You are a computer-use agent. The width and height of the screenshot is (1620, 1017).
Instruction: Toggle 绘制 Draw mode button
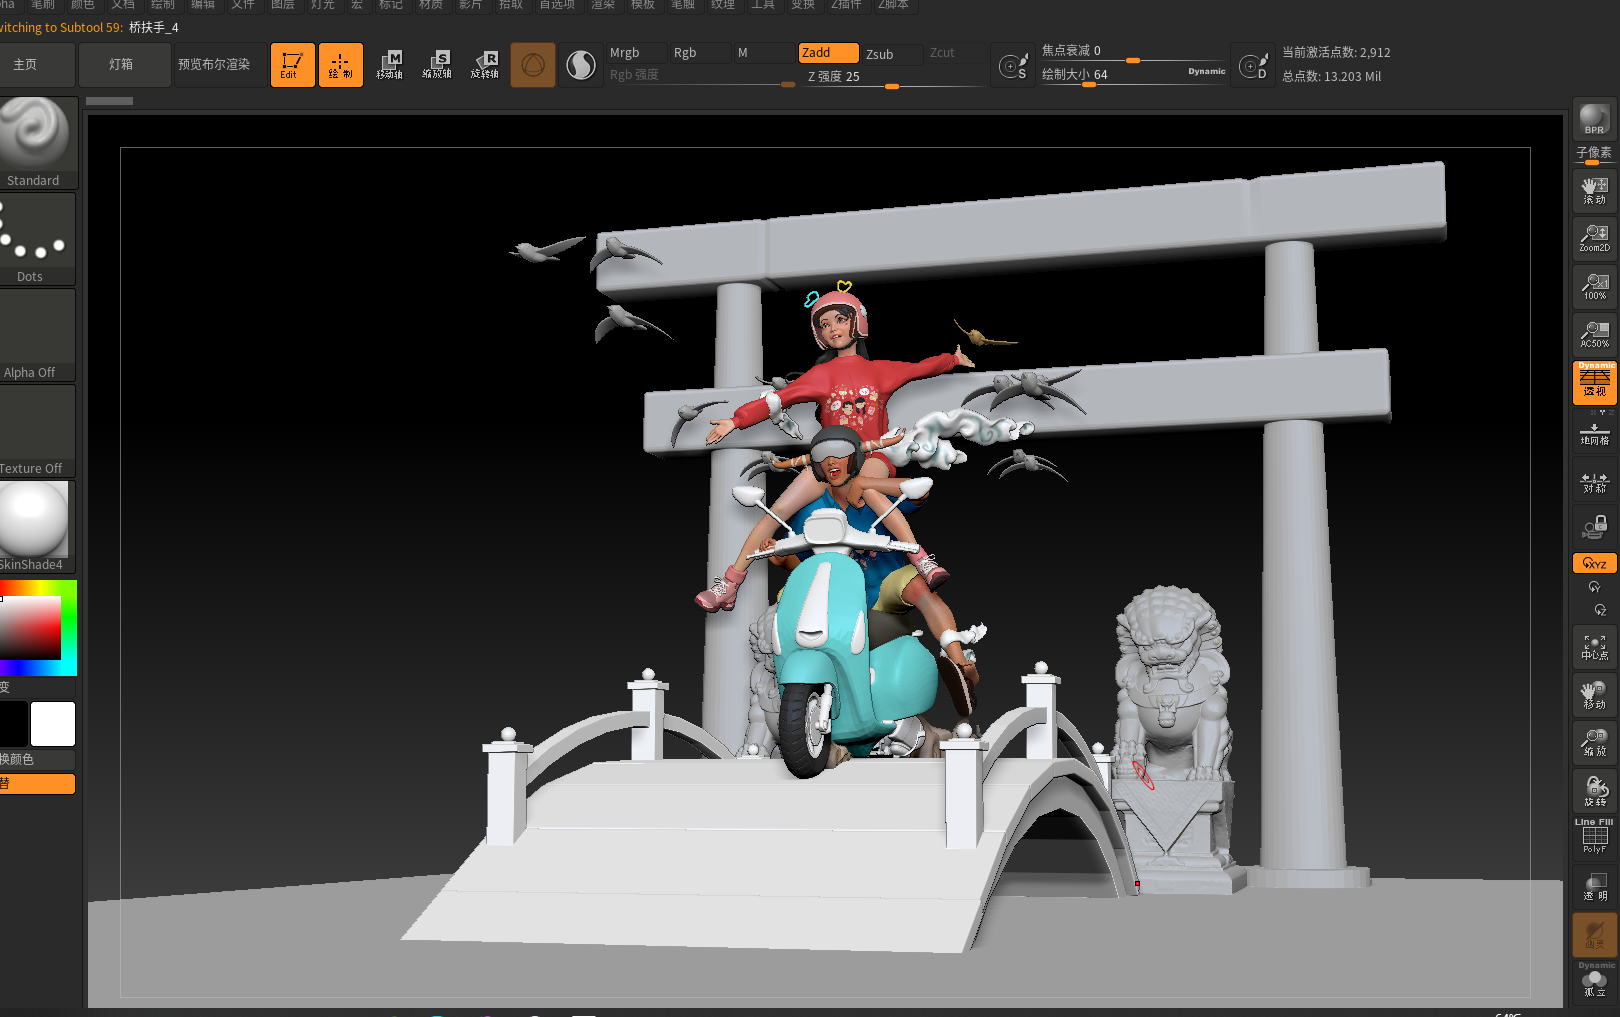click(x=340, y=65)
